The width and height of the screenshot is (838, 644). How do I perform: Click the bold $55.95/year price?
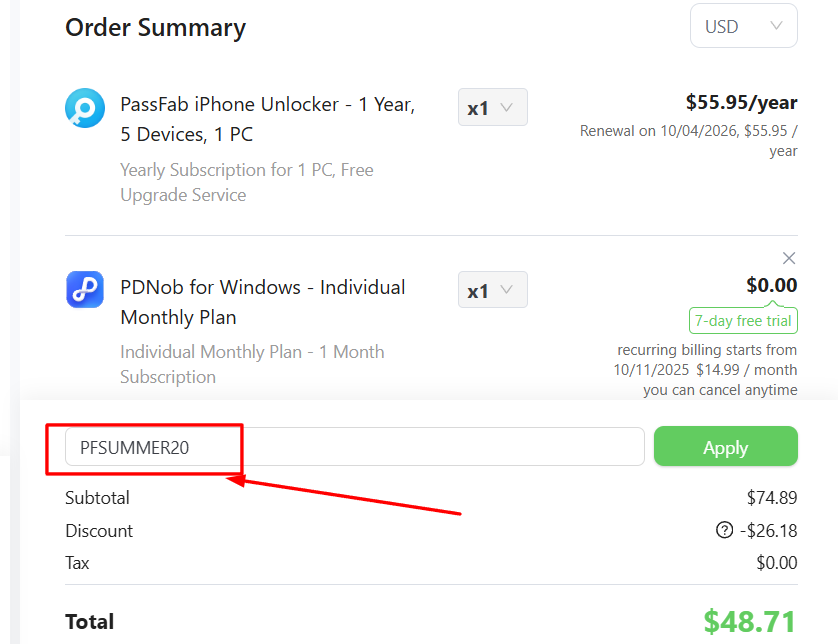pos(741,102)
